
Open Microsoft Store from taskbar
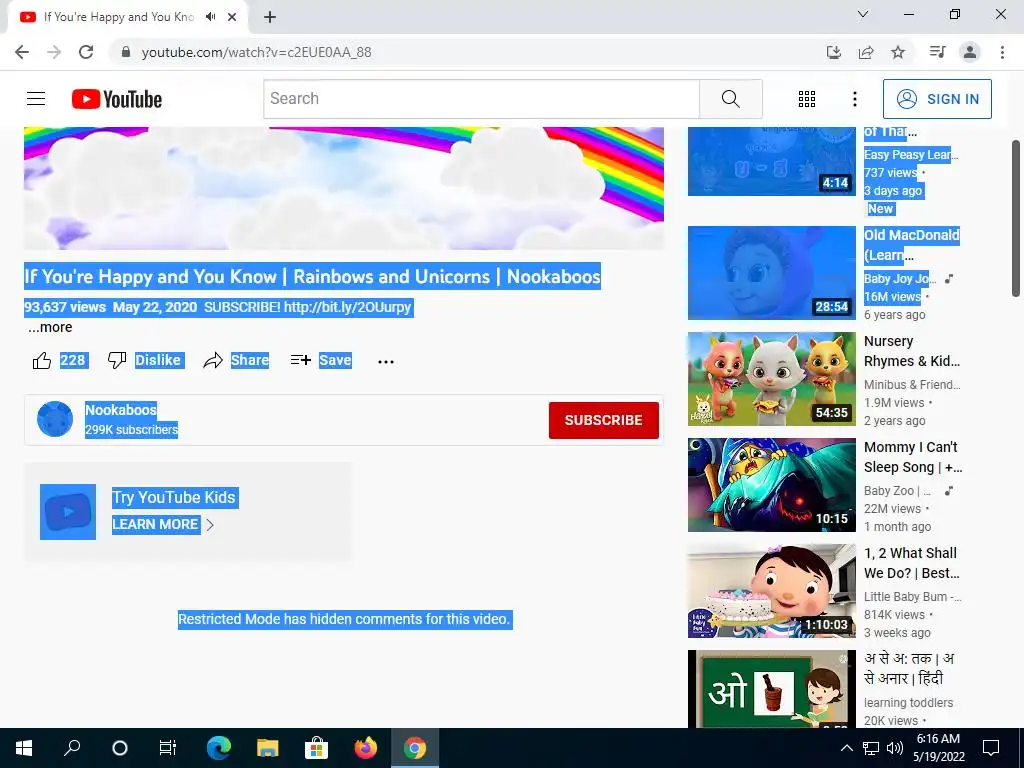pyautogui.click(x=317, y=748)
